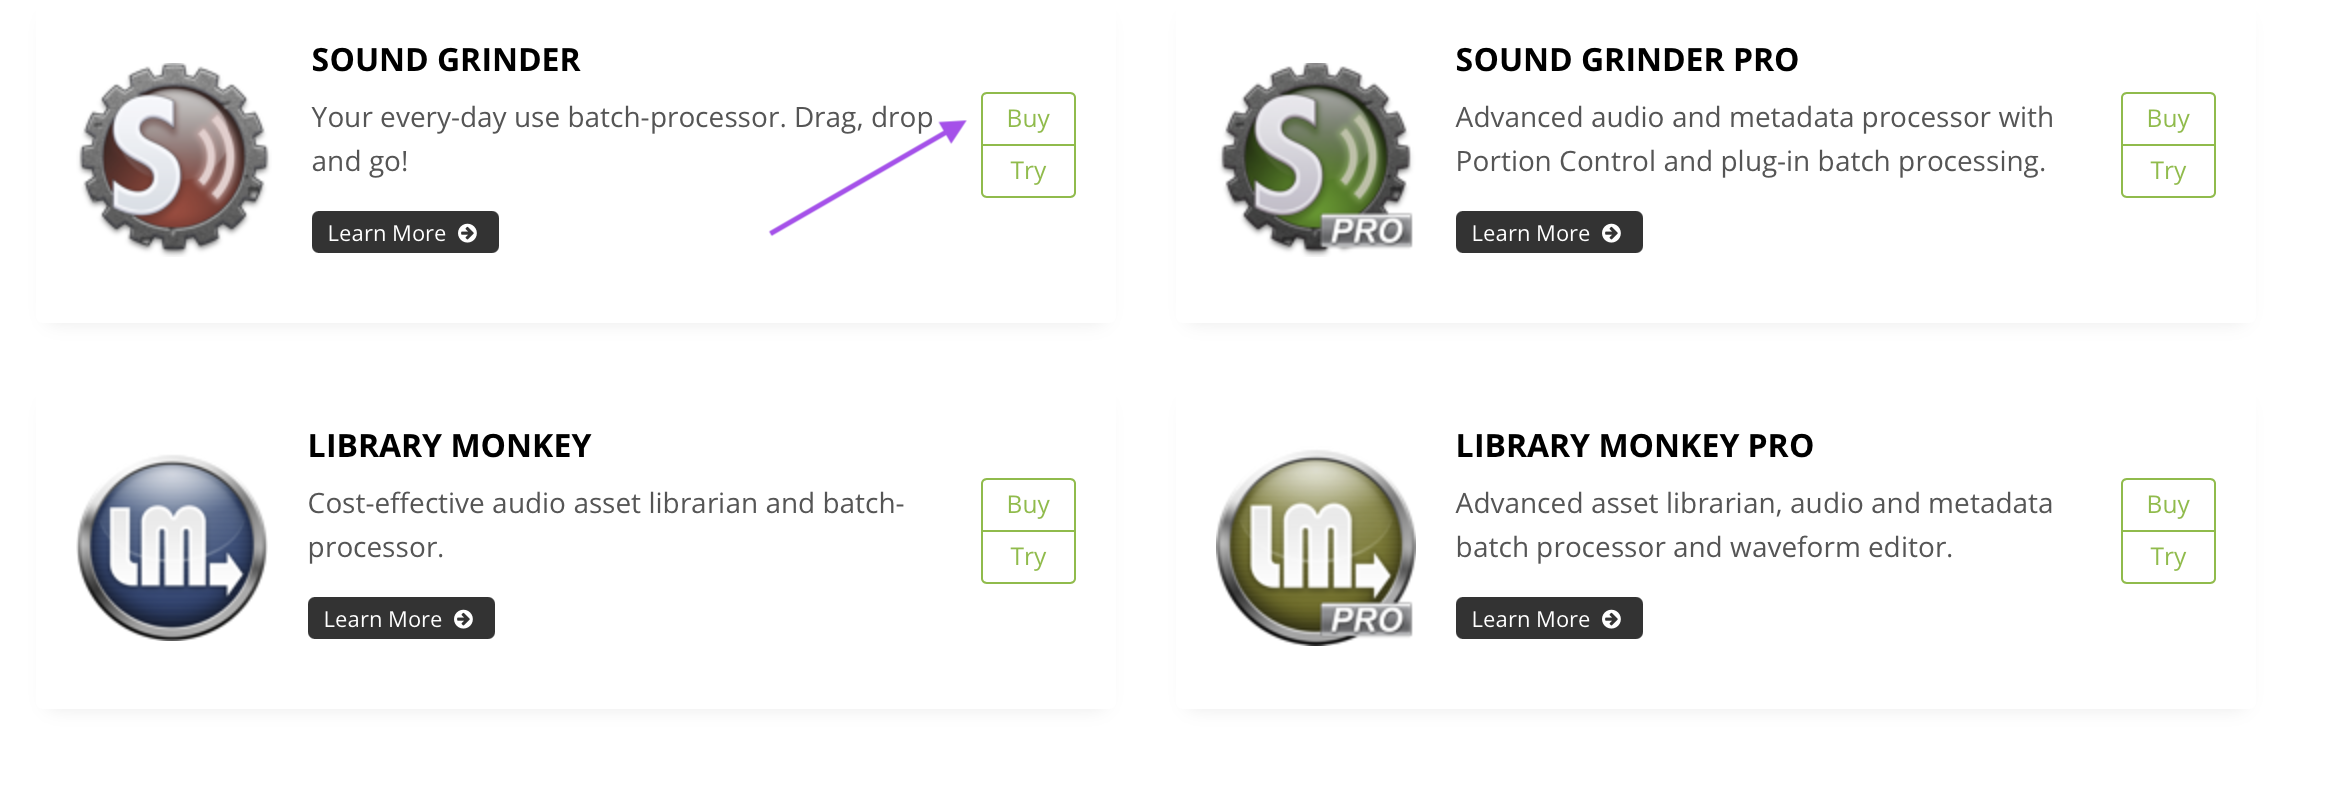Buy Library Monkey Pro
2330x786 pixels.
2167,505
